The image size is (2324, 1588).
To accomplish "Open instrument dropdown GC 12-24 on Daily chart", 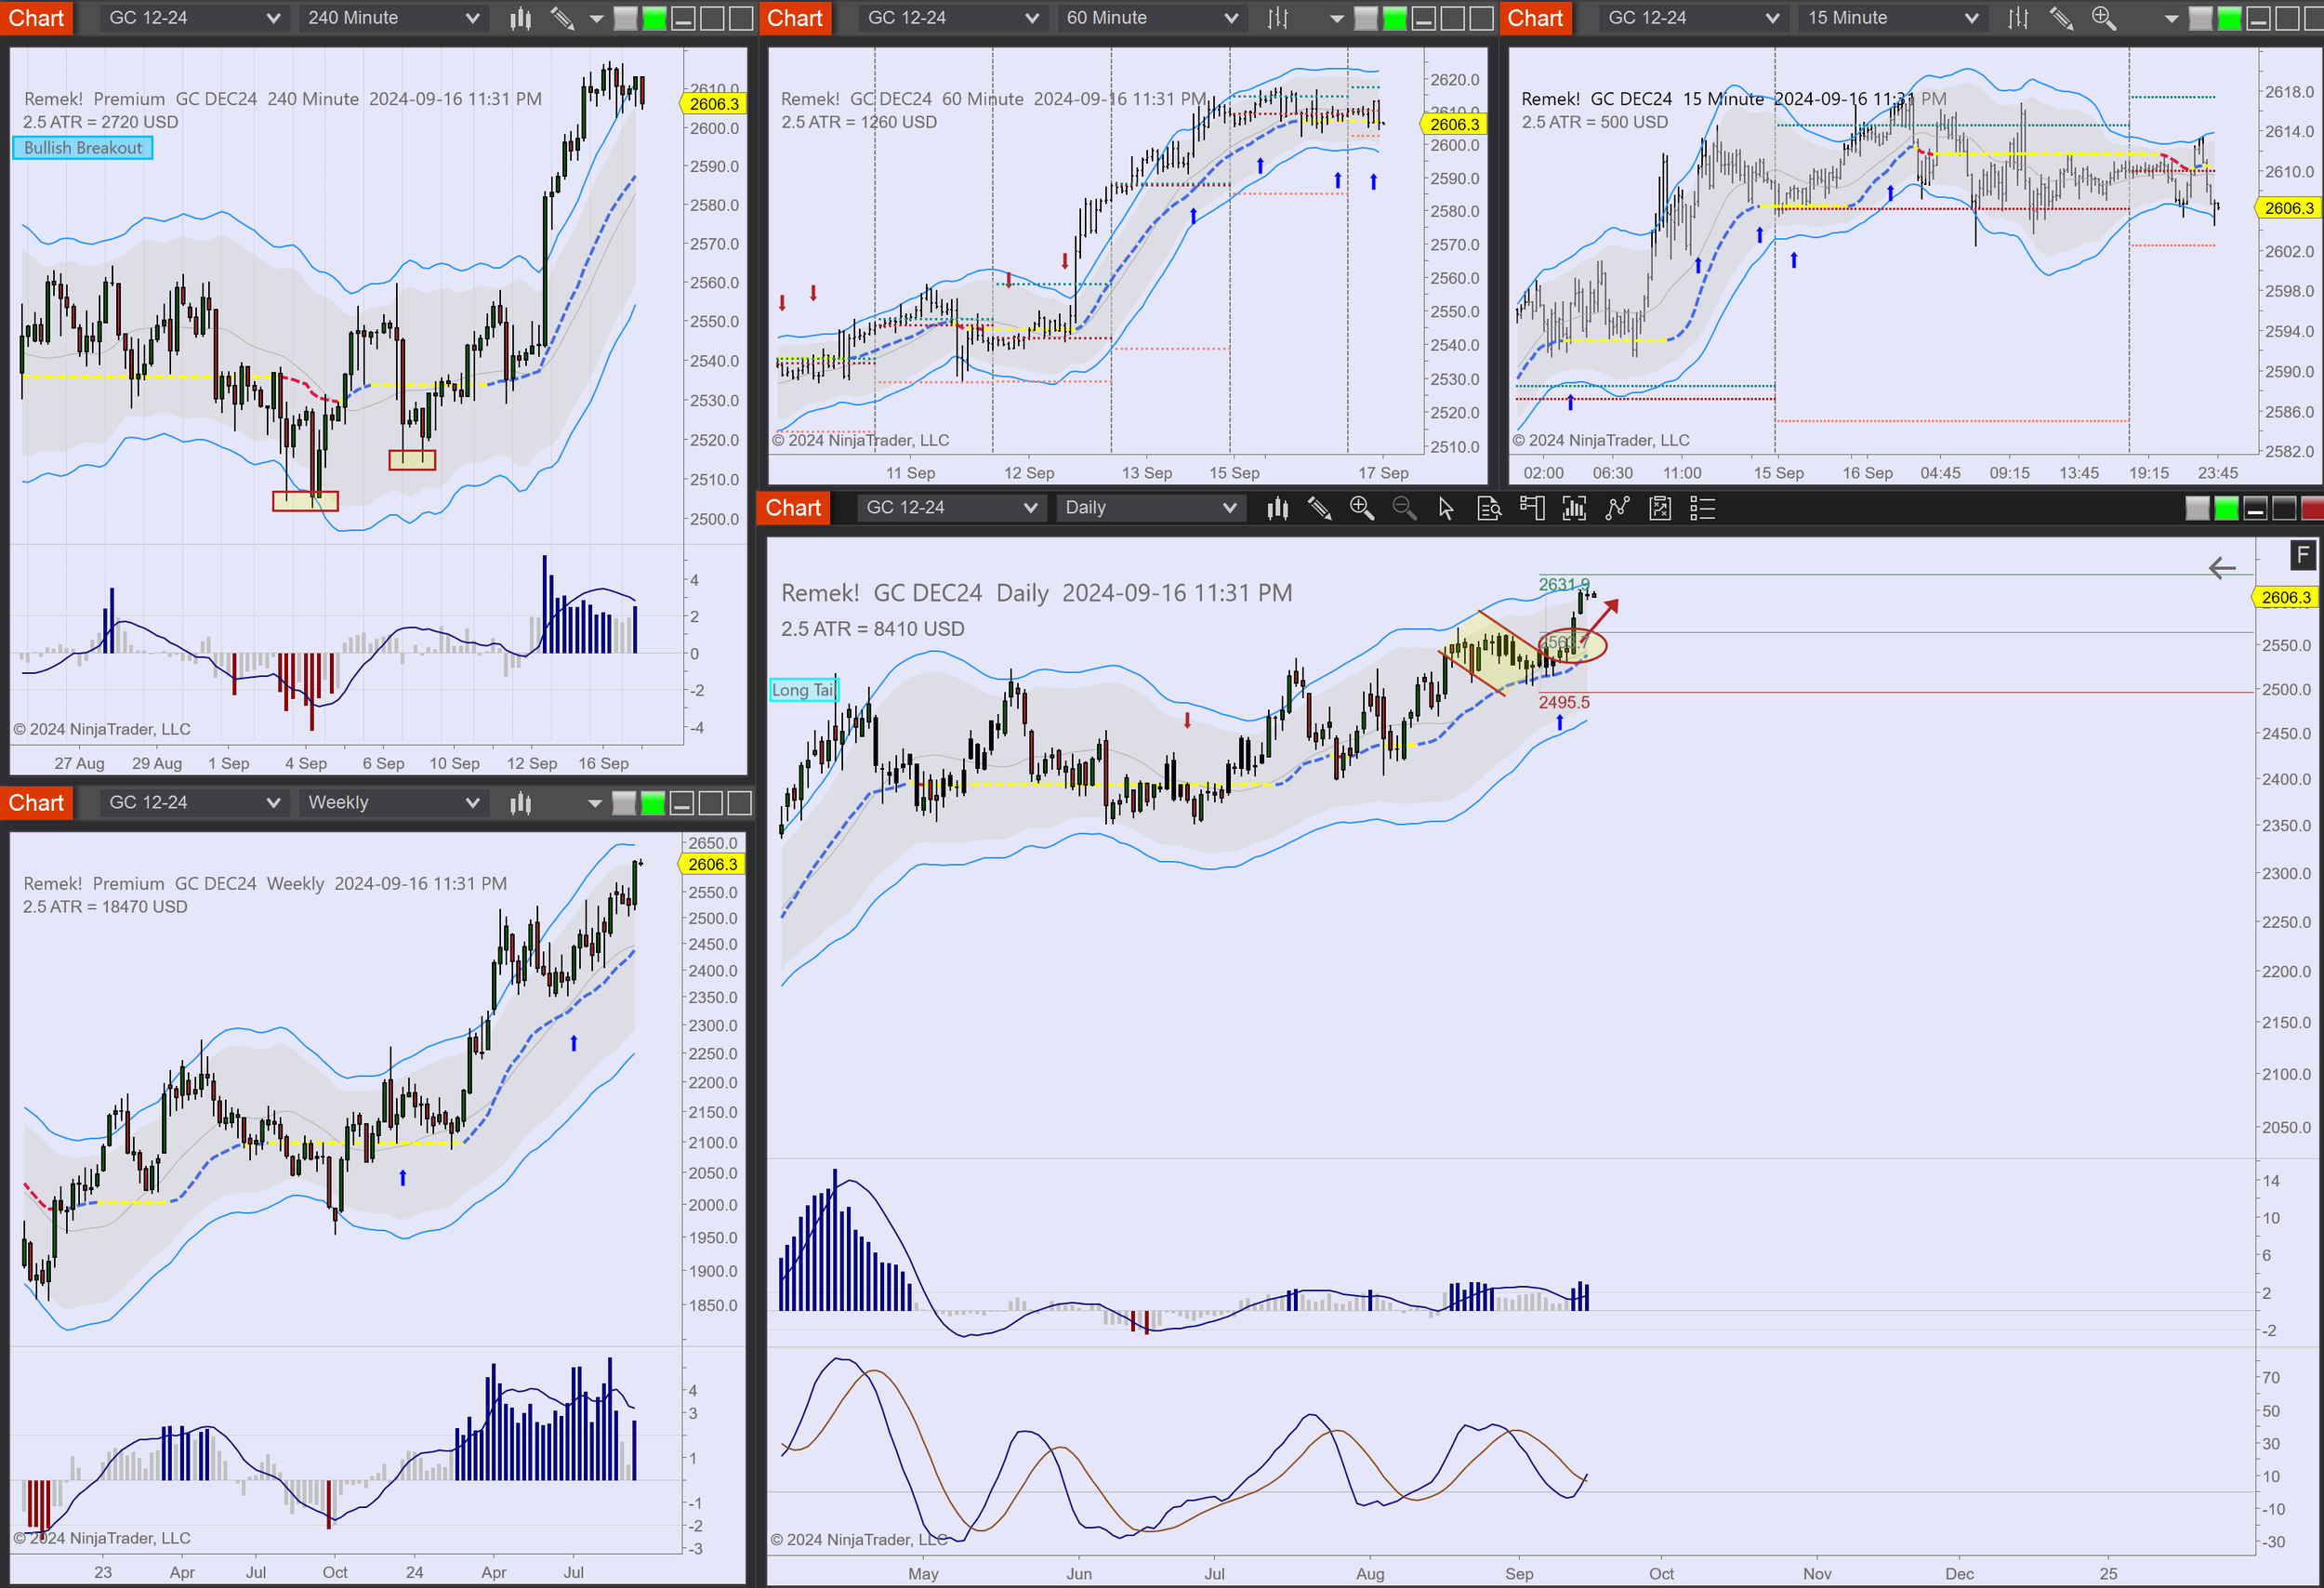I will pos(951,508).
